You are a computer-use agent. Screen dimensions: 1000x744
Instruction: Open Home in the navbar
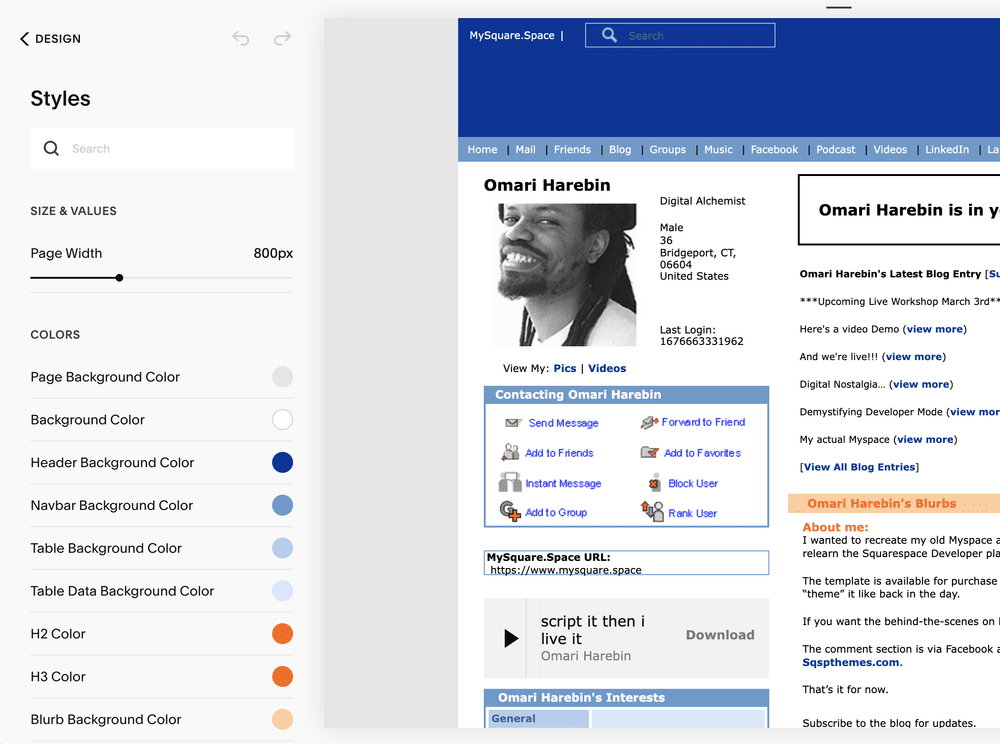(482, 149)
